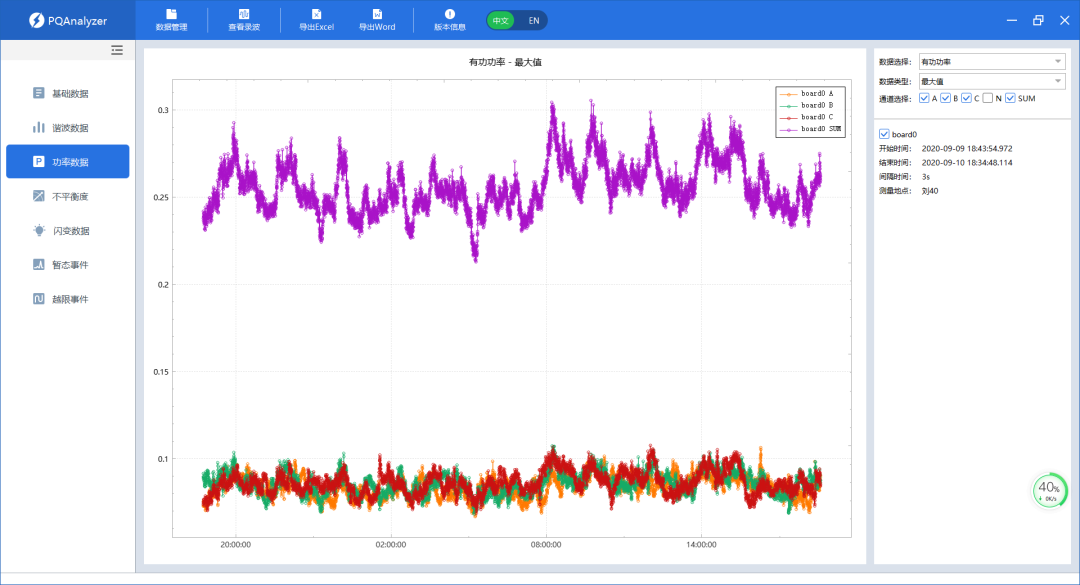Expand the 数据类型 dropdown showing 最大值
Image resolution: width=1080 pixels, height=585 pixels.
coord(992,81)
